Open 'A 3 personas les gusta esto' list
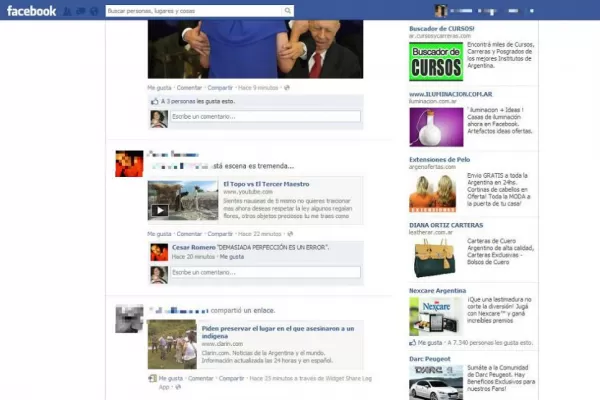 click(x=198, y=101)
